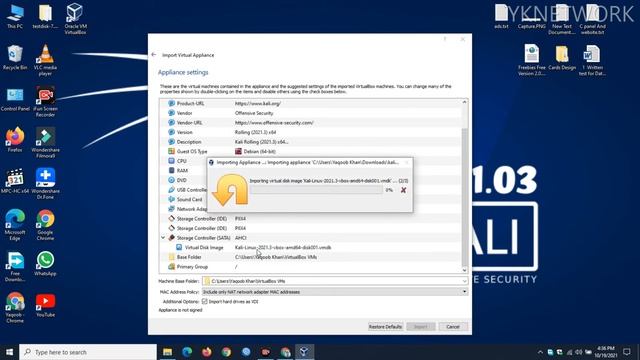Open the ads.txt file on the desktop
The height and width of the screenshot is (360, 640).
coord(502,16)
